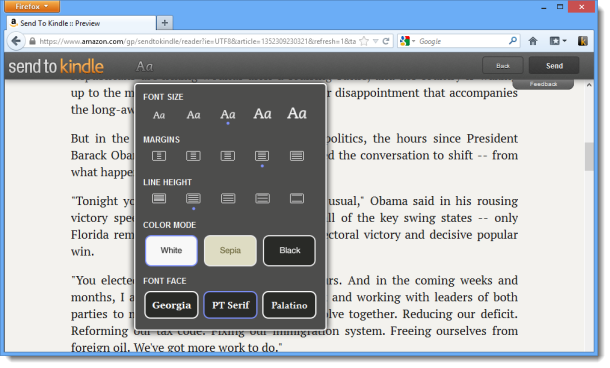Open the browser home page icon
The image size is (610, 368).
coord(533,41)
